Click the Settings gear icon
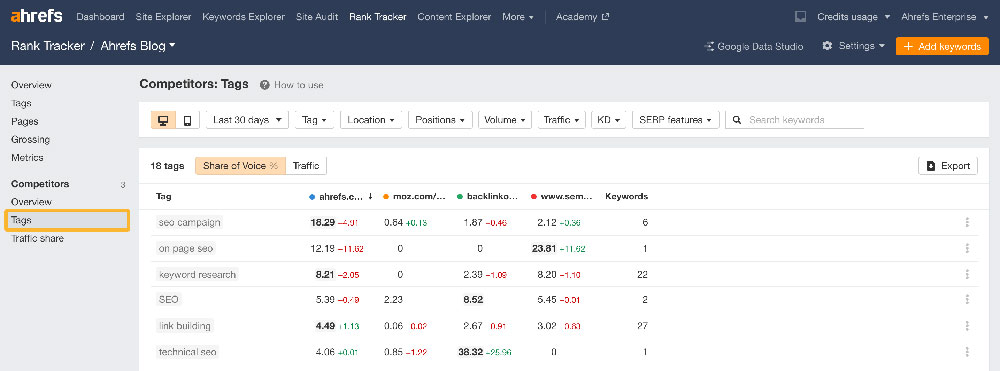The width and height of the screenshot is (1000, 371). pos(827,46)
